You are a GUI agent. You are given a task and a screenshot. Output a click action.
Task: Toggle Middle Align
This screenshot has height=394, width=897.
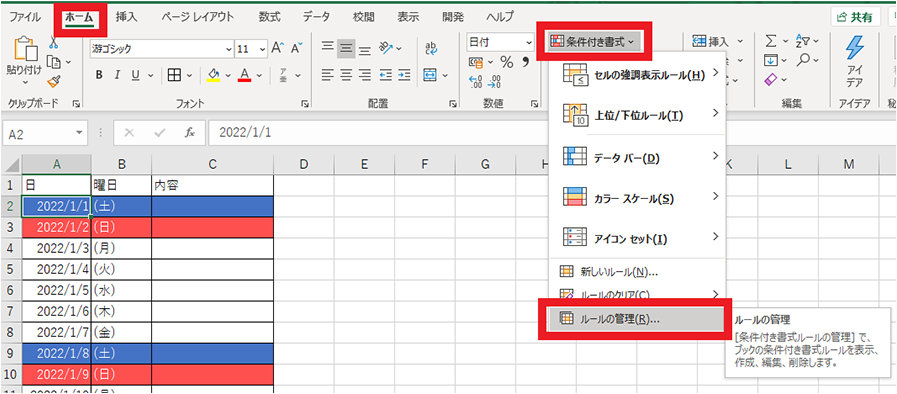tap(346, 49)
